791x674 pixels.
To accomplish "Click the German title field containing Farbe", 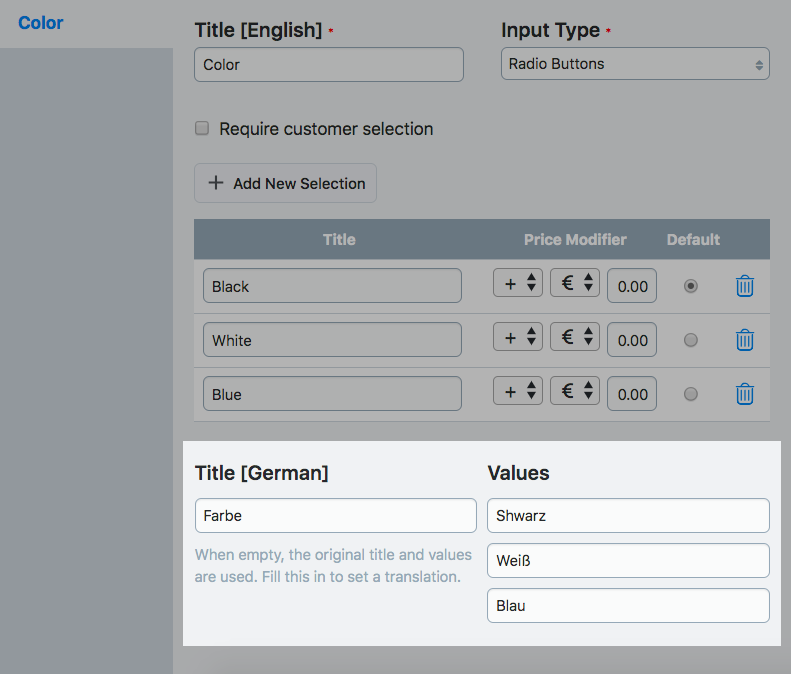I will coord(335,516).
